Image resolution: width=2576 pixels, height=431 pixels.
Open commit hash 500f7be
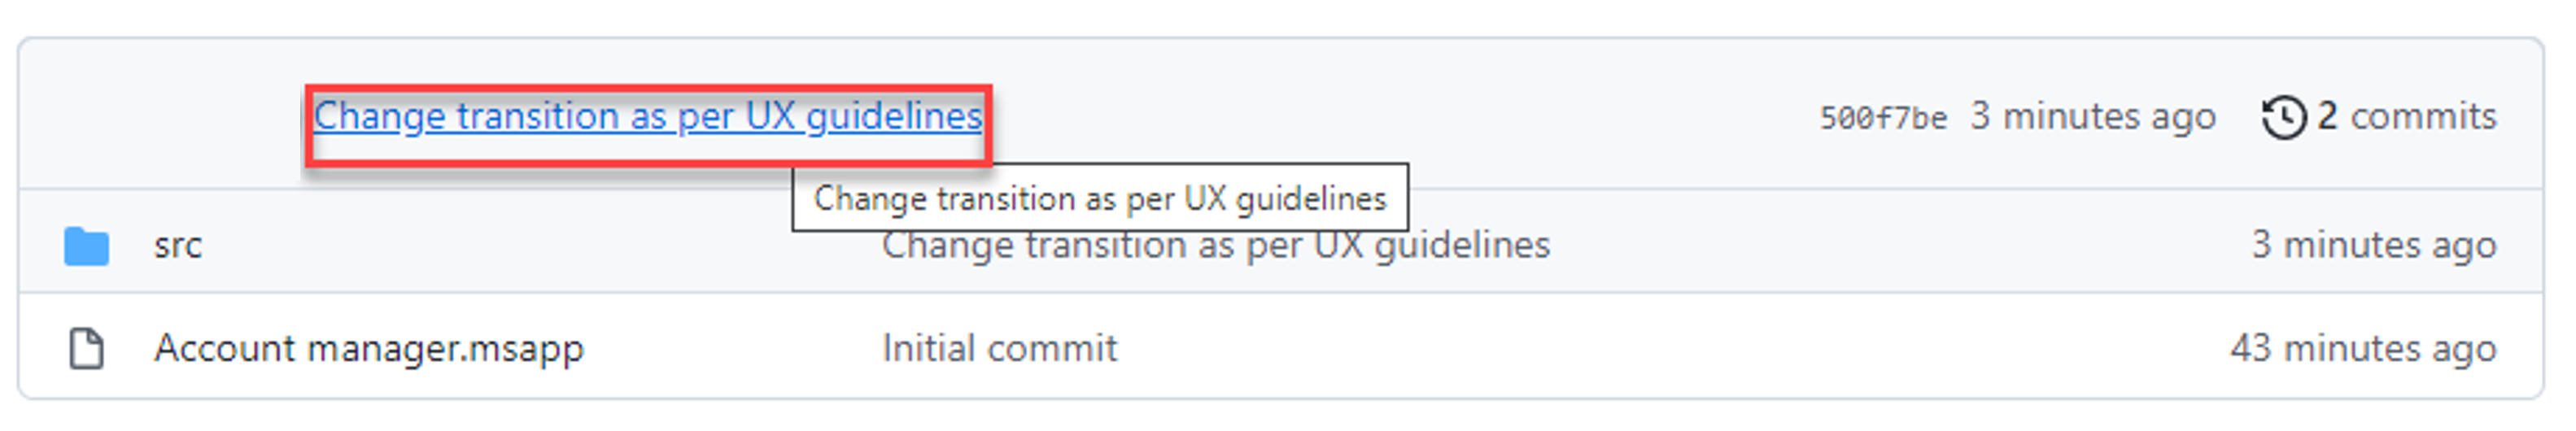point(1883,119)
